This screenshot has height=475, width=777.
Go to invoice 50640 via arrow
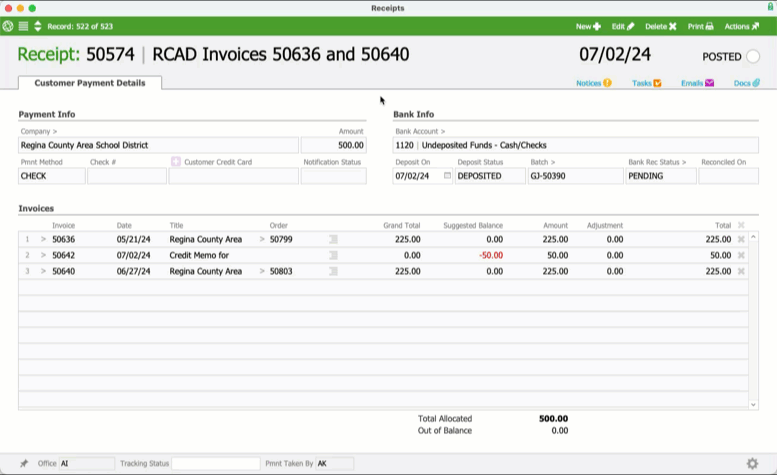click(43, 271)
